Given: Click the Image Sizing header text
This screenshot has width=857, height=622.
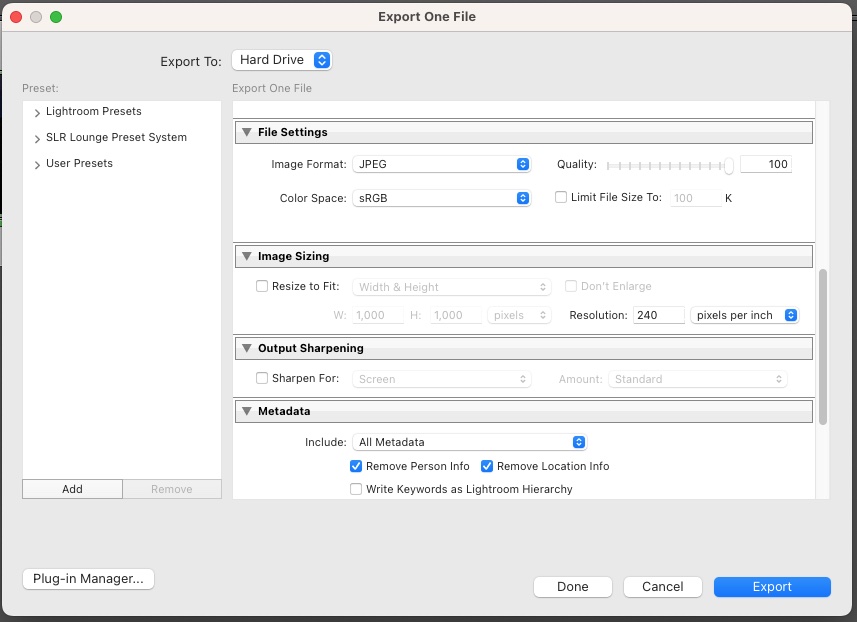Looking at the screenshot, I should tap(294, 256).
